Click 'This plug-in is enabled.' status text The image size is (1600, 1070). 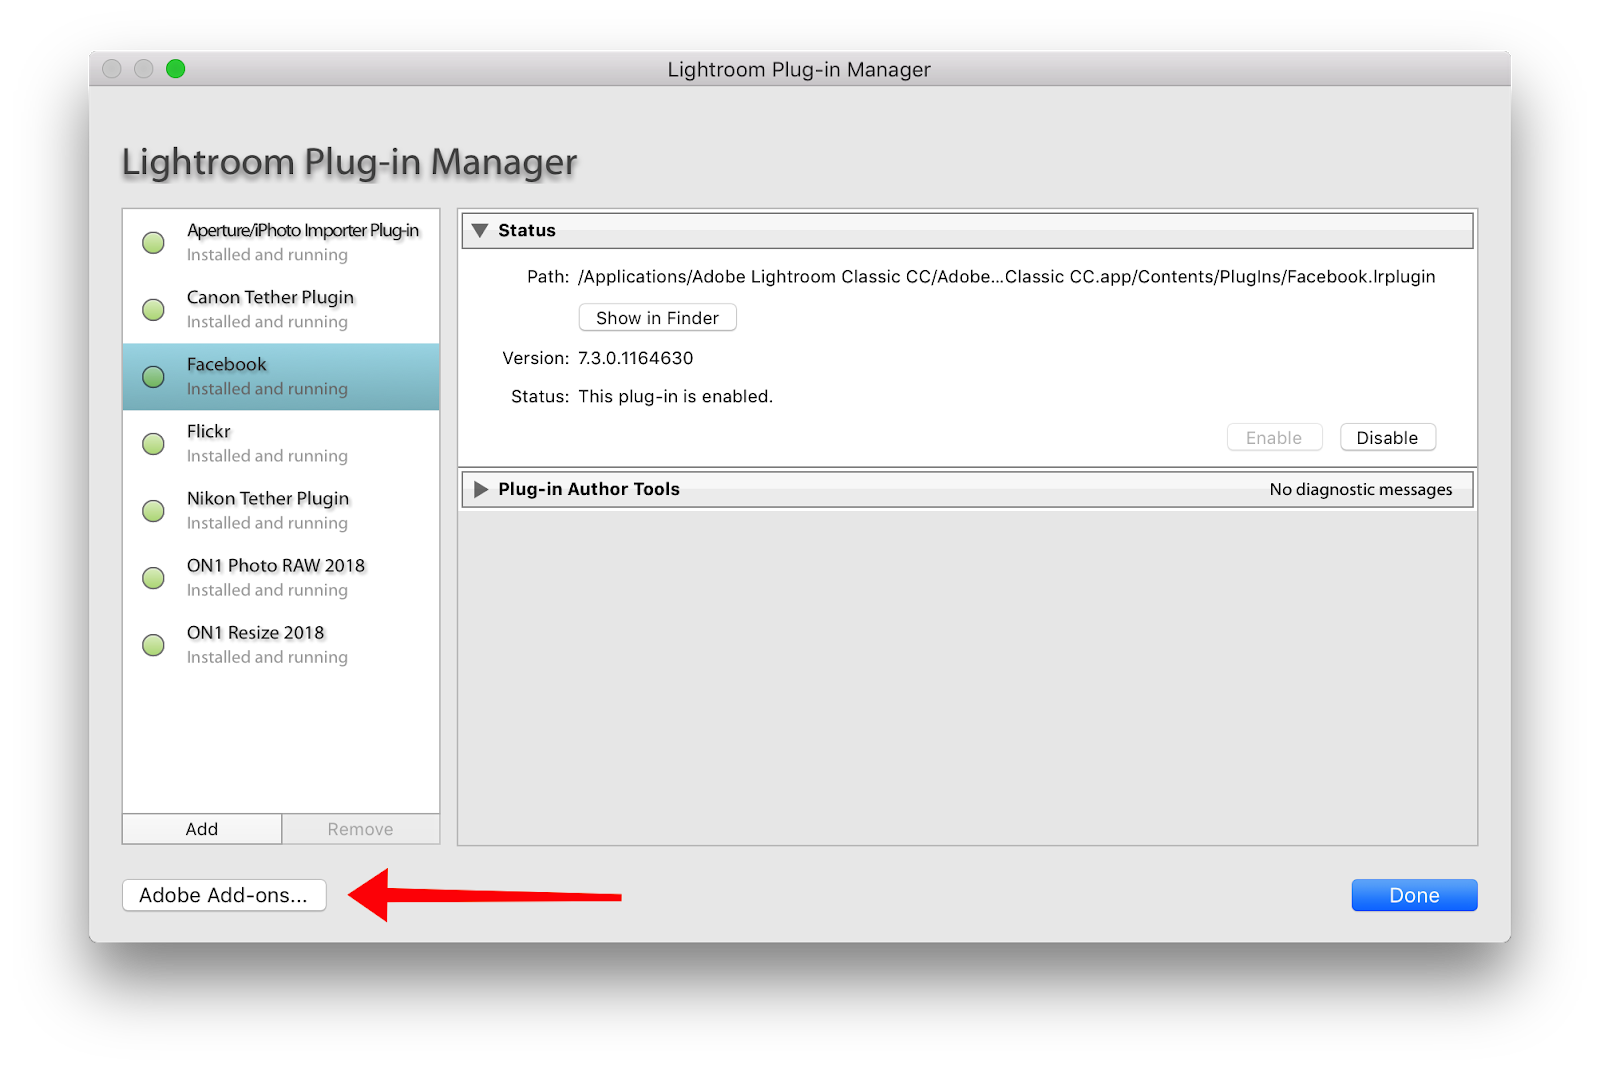676,397
